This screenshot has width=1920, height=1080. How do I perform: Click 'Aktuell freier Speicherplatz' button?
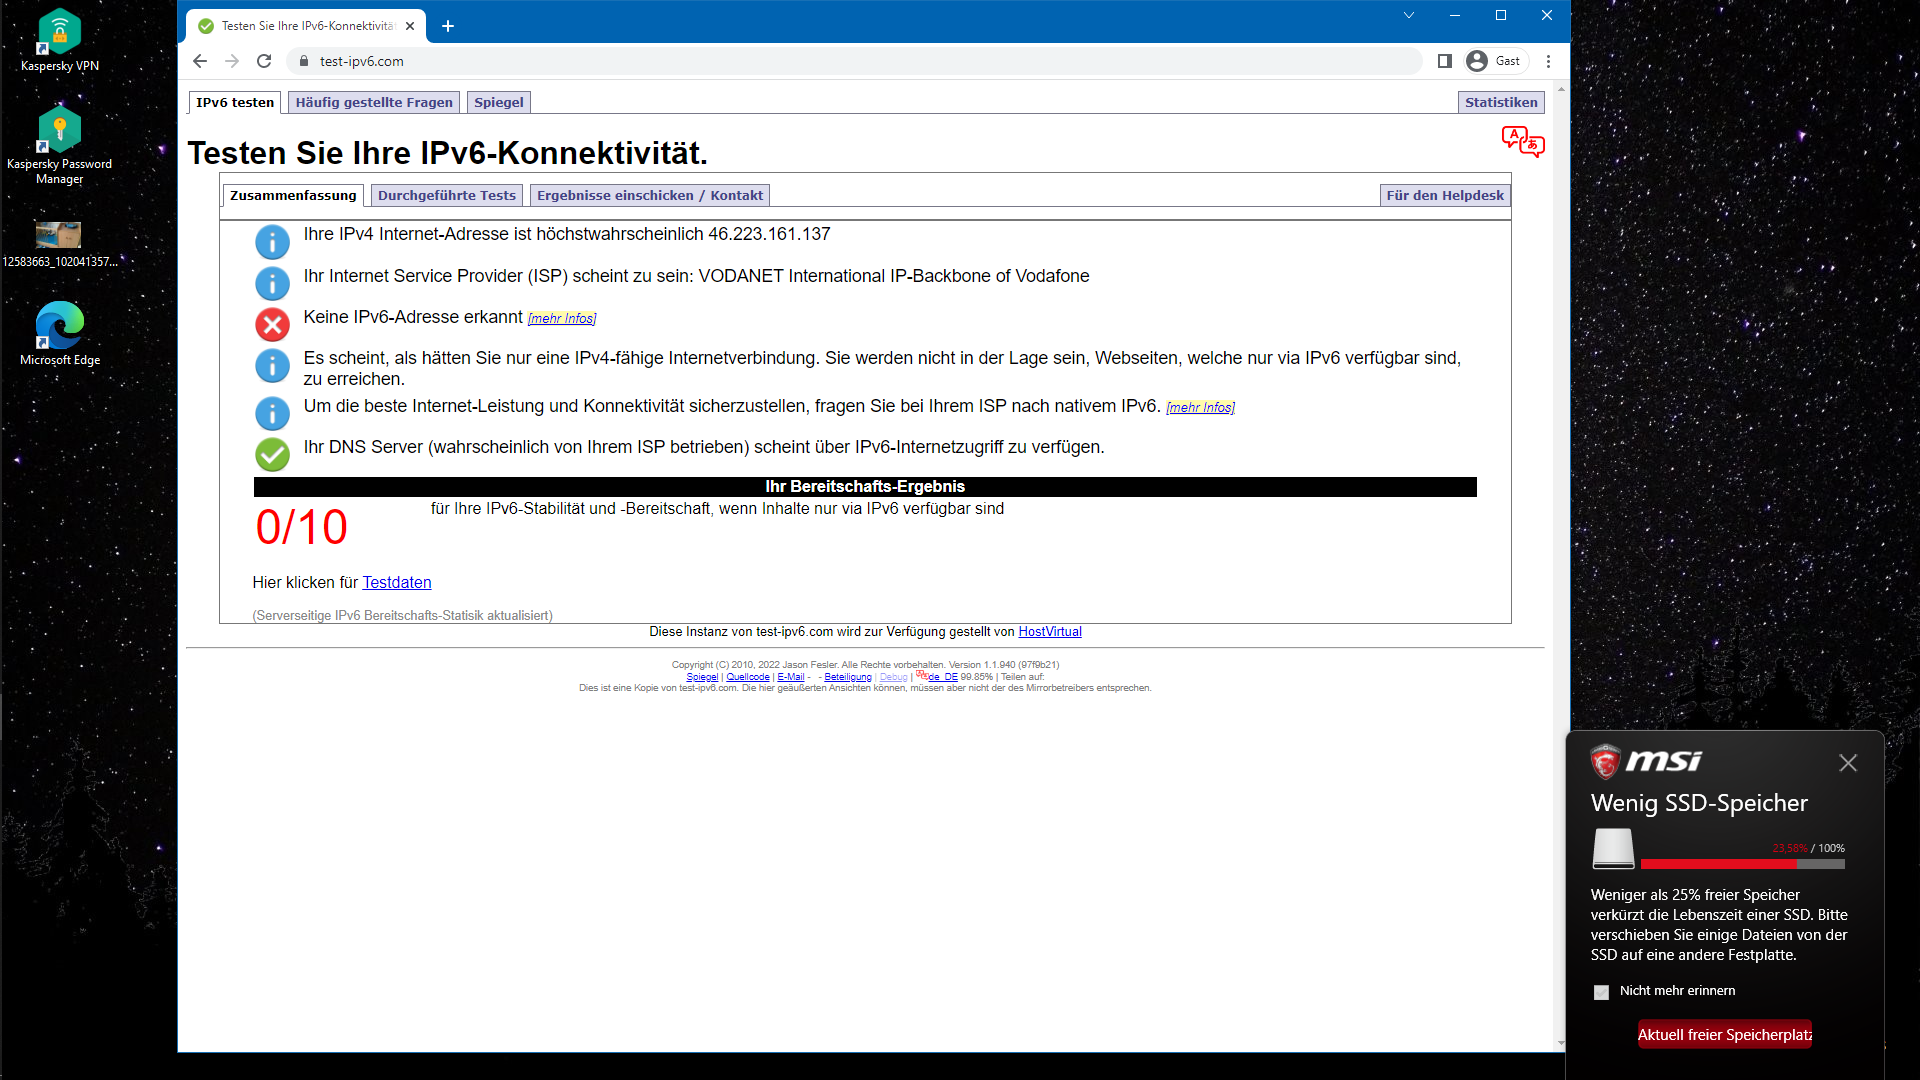pyautogui.click(x=1724, y=1035)
